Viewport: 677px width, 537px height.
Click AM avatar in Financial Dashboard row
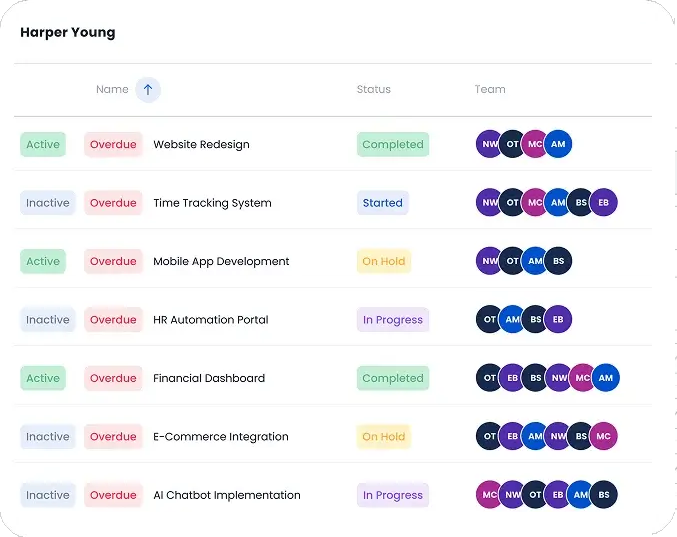coord(606,378)
